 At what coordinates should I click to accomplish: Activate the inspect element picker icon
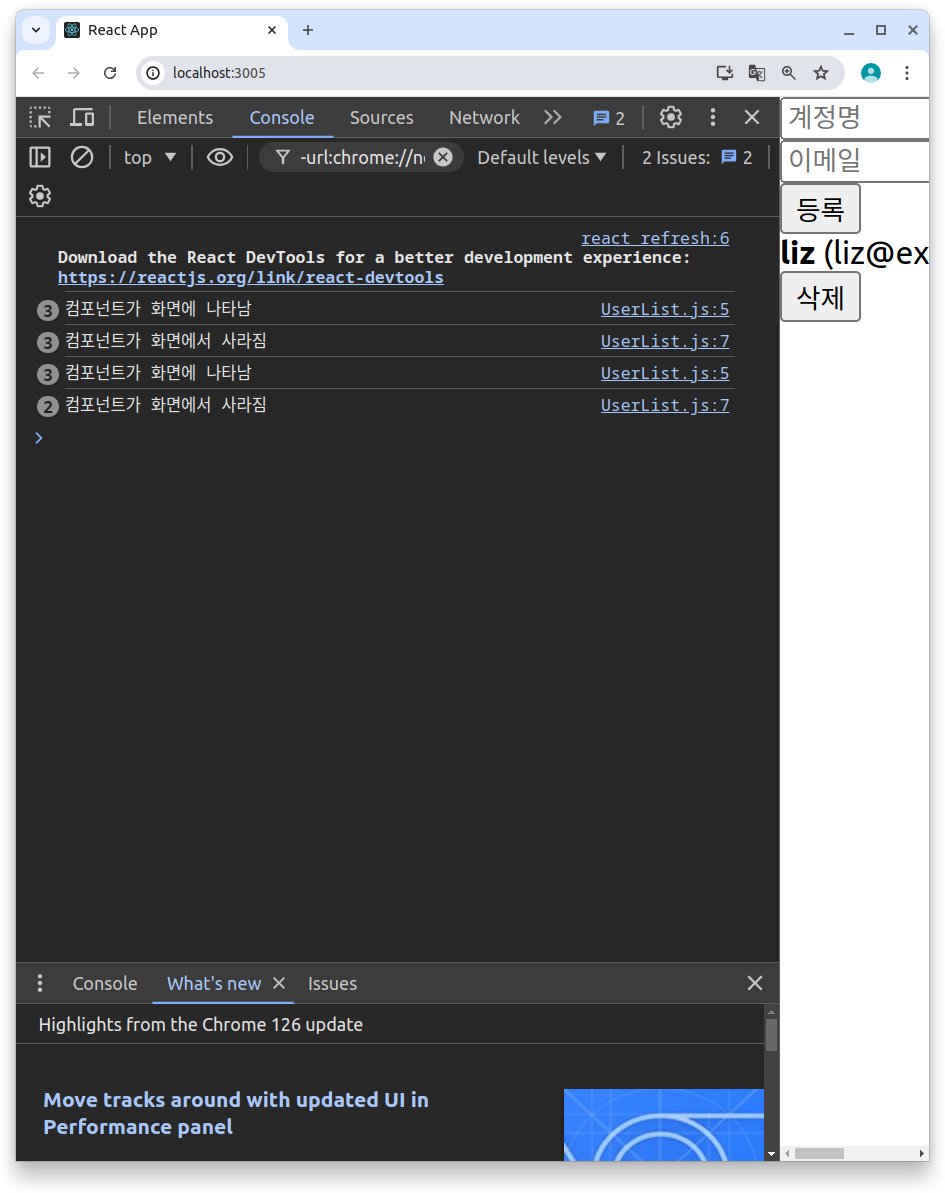pos(40,117)
